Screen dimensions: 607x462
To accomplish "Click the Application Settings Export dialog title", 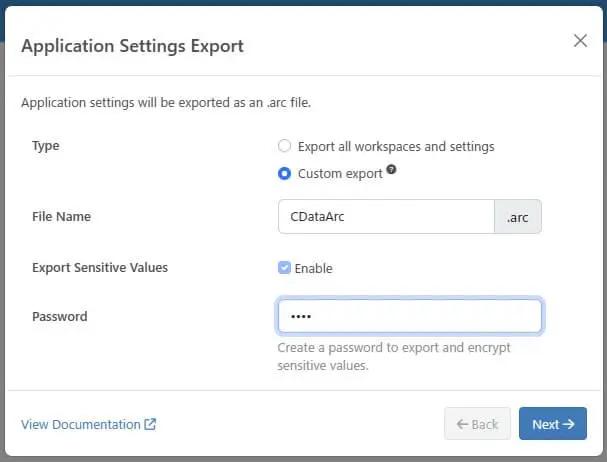I will [x=132, y=46].
